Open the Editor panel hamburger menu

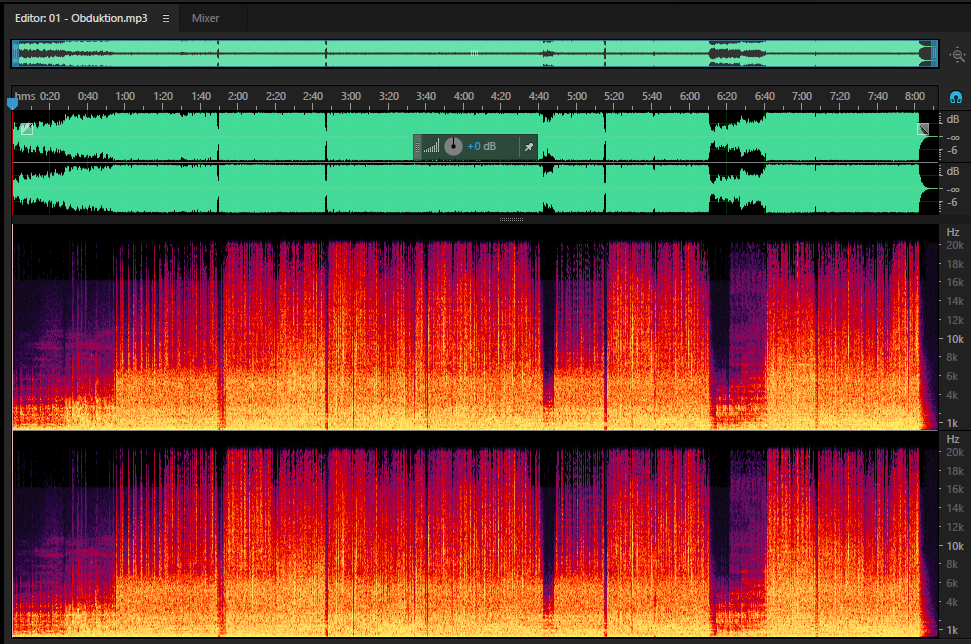coord(165,19)
